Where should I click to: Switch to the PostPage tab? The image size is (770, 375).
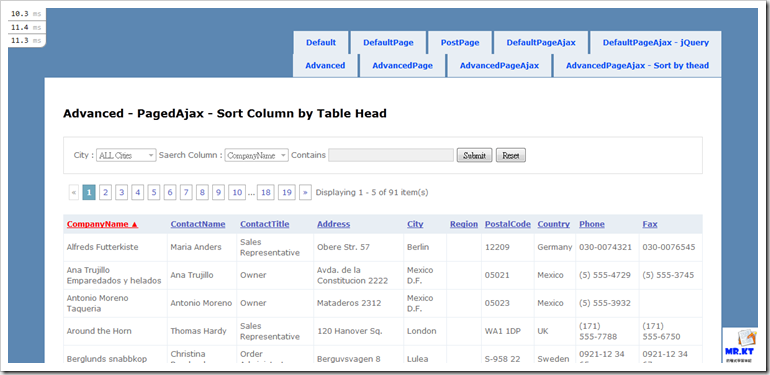(x=460, y=43)
